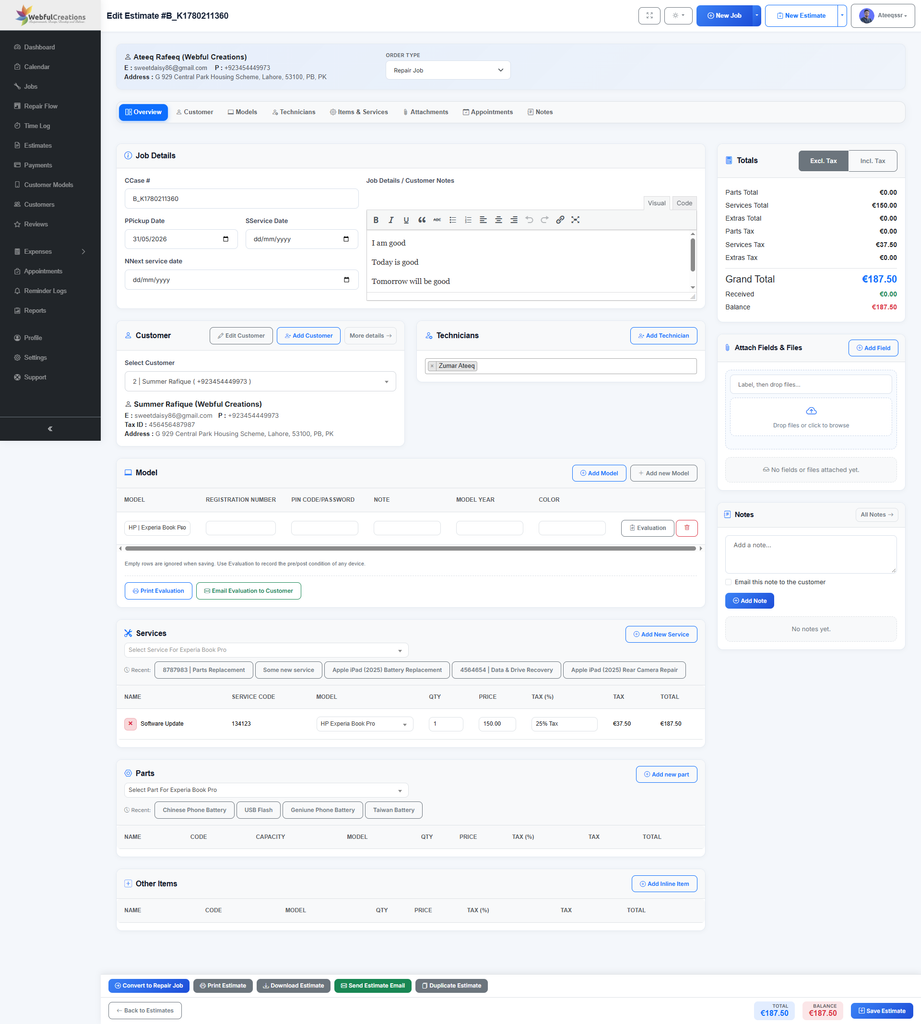Open the Technicians tab
The width and height of the screenshot is (921, 1024).
coord(293,112)
